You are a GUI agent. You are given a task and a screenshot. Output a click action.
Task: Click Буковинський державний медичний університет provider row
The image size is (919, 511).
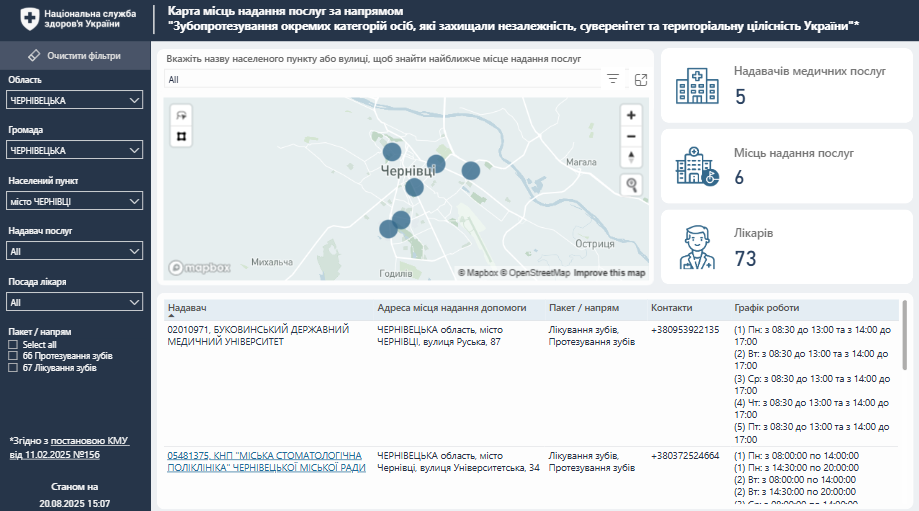(x=258, y=335)
